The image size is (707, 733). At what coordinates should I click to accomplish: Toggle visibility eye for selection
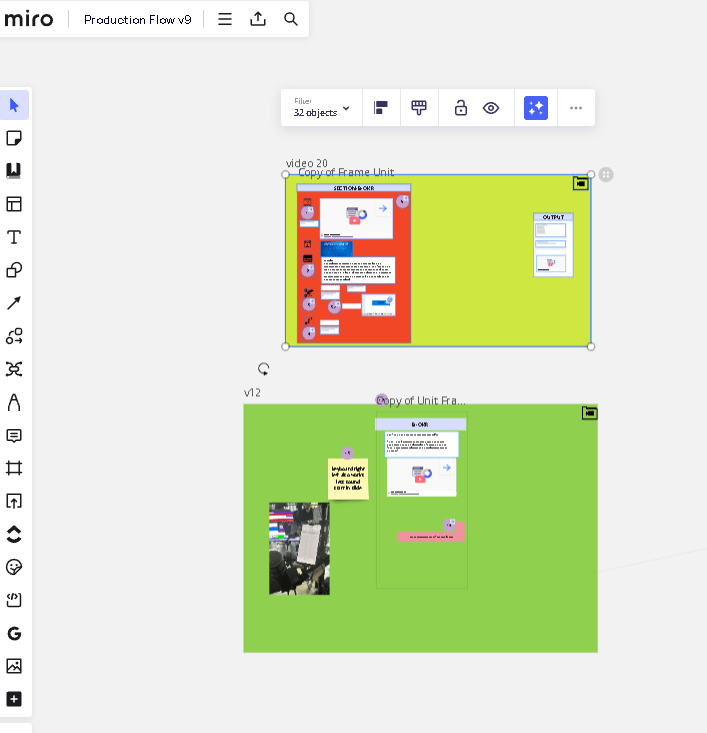491,108
